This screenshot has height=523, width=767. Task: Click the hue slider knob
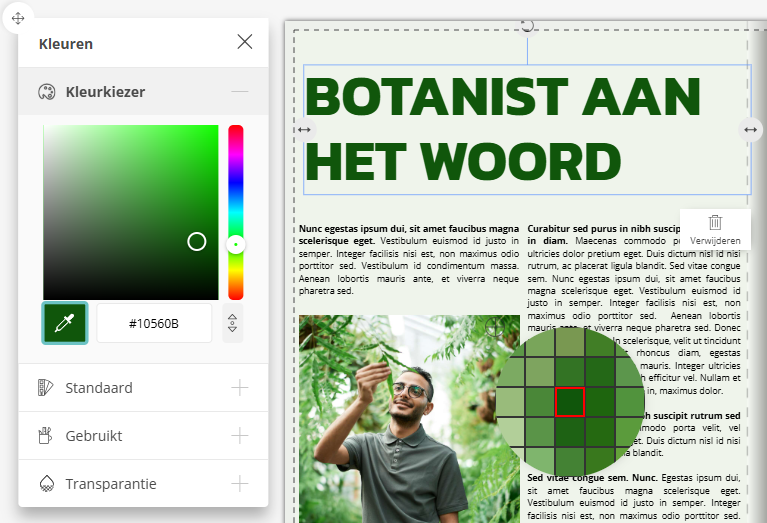point(236,245)
